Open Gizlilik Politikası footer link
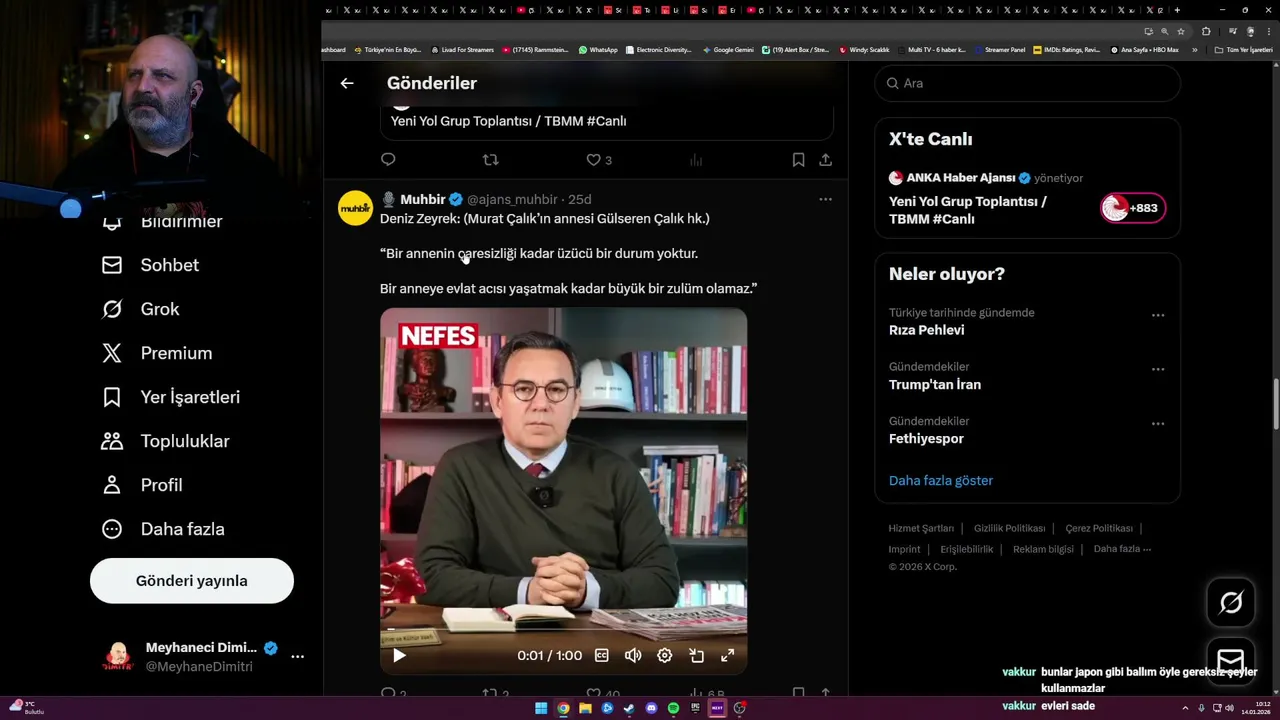The image size is (1280, 720). (1009, 528)
